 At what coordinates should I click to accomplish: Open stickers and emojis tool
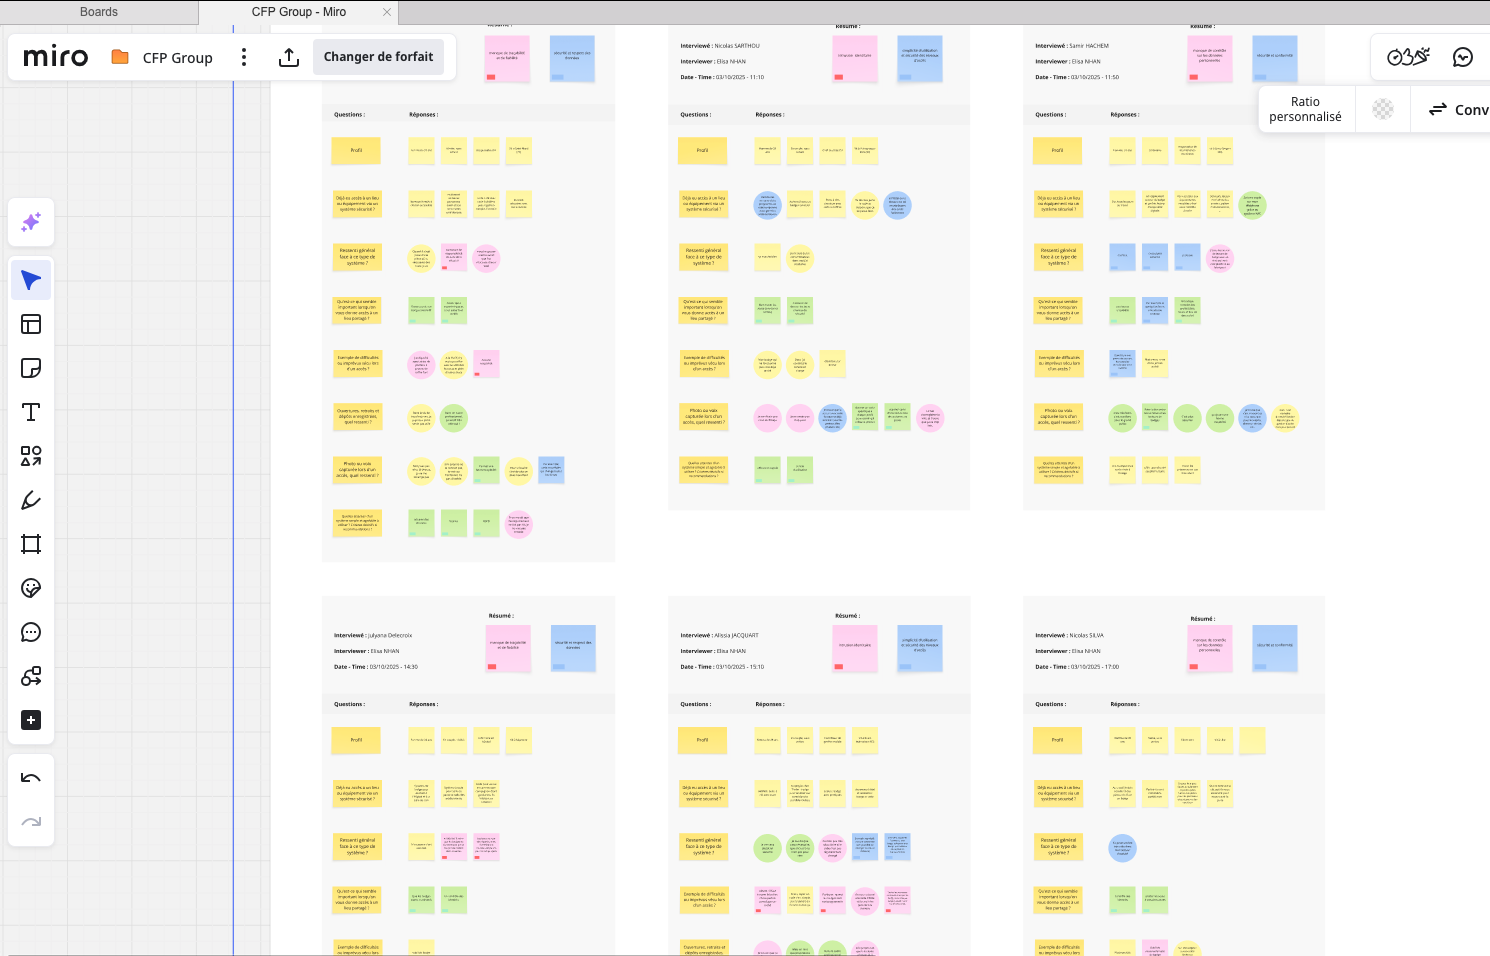31,588
